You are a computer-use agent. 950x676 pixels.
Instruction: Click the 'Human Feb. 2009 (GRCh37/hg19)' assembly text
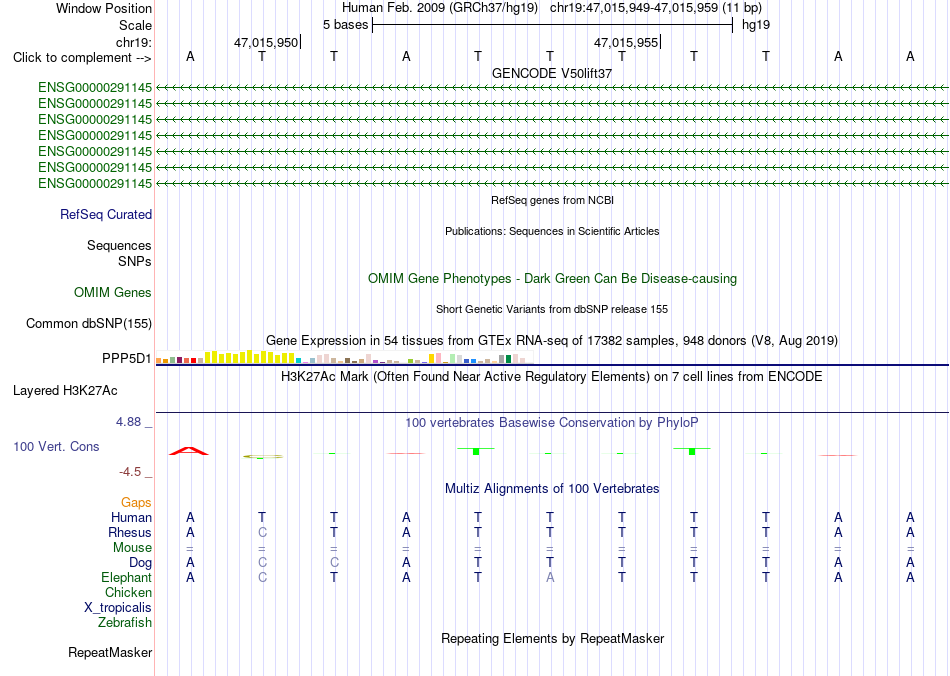coord(440,8)
